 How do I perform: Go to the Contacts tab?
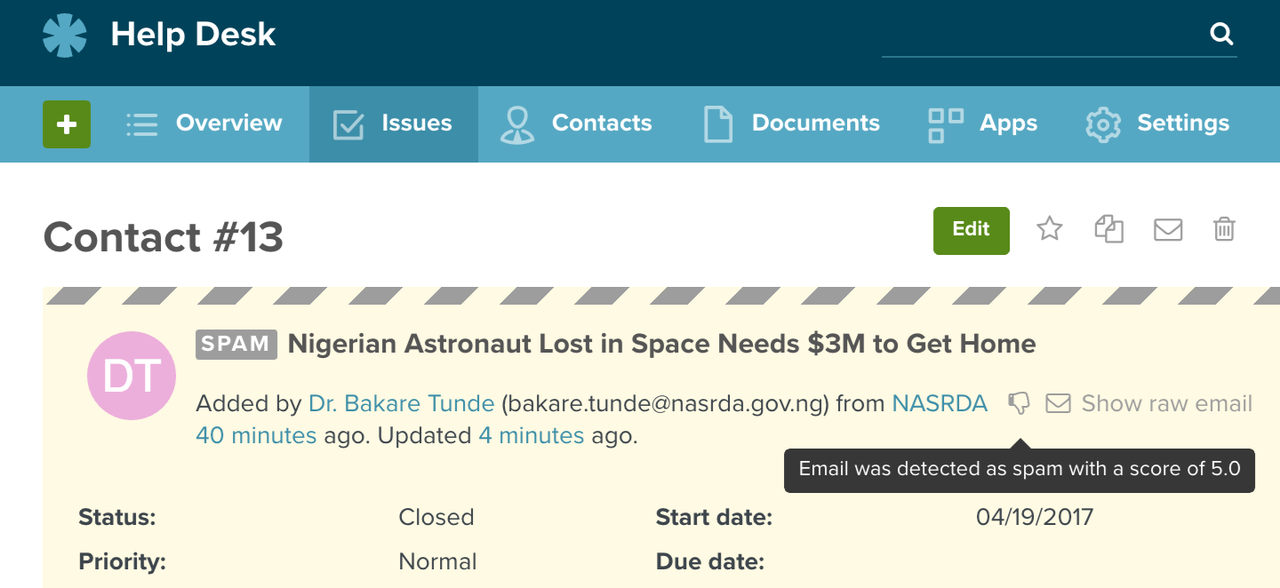point(576,124)
